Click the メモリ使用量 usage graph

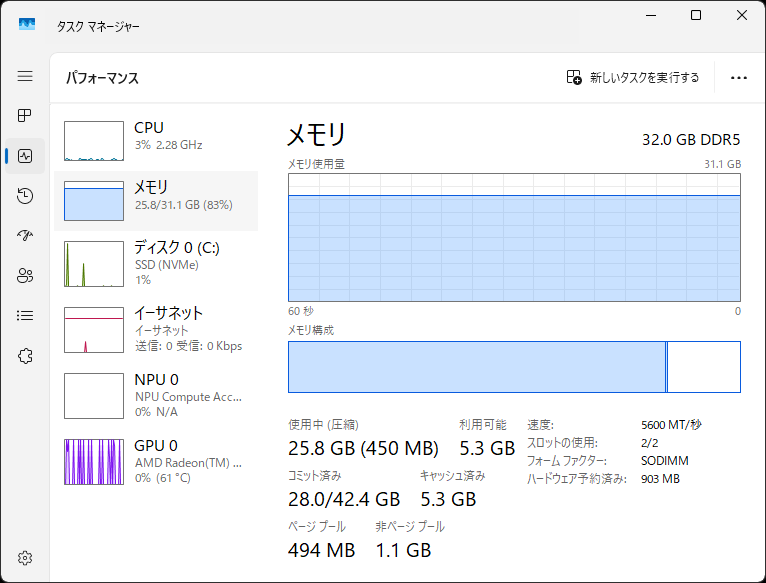tap(514, 238)
